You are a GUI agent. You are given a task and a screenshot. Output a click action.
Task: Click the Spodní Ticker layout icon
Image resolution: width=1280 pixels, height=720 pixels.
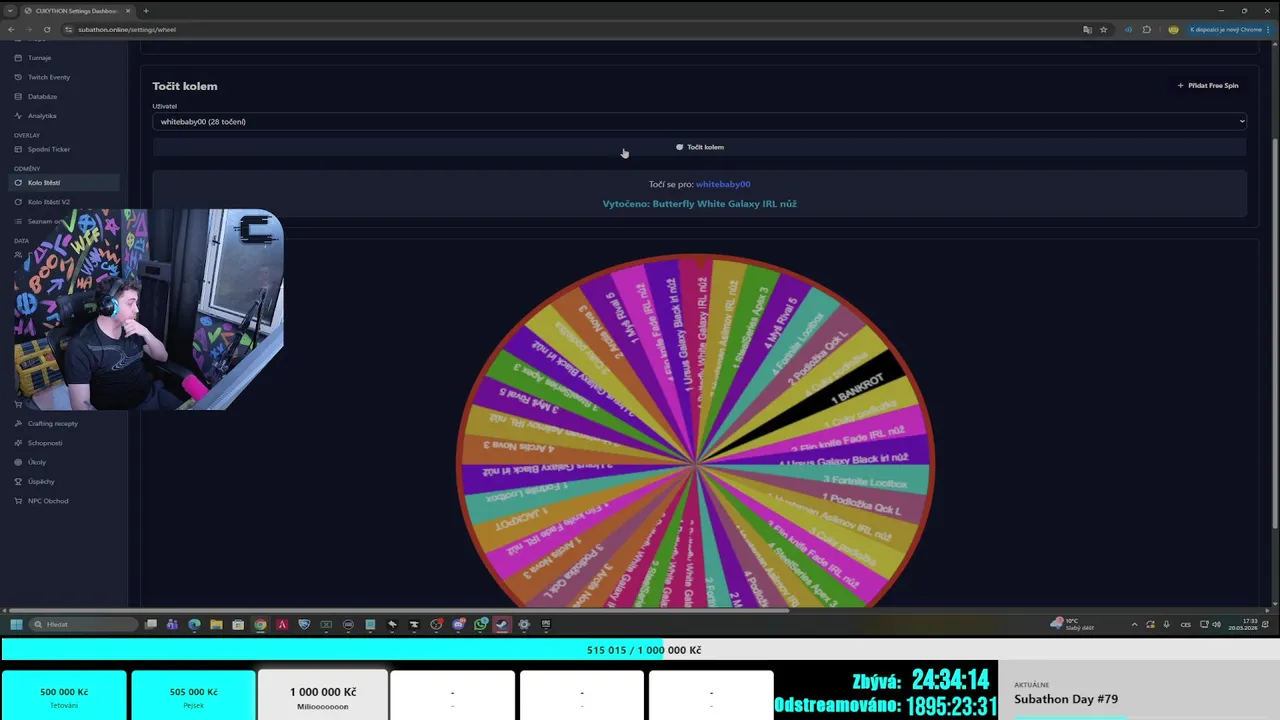coord(18,149)
